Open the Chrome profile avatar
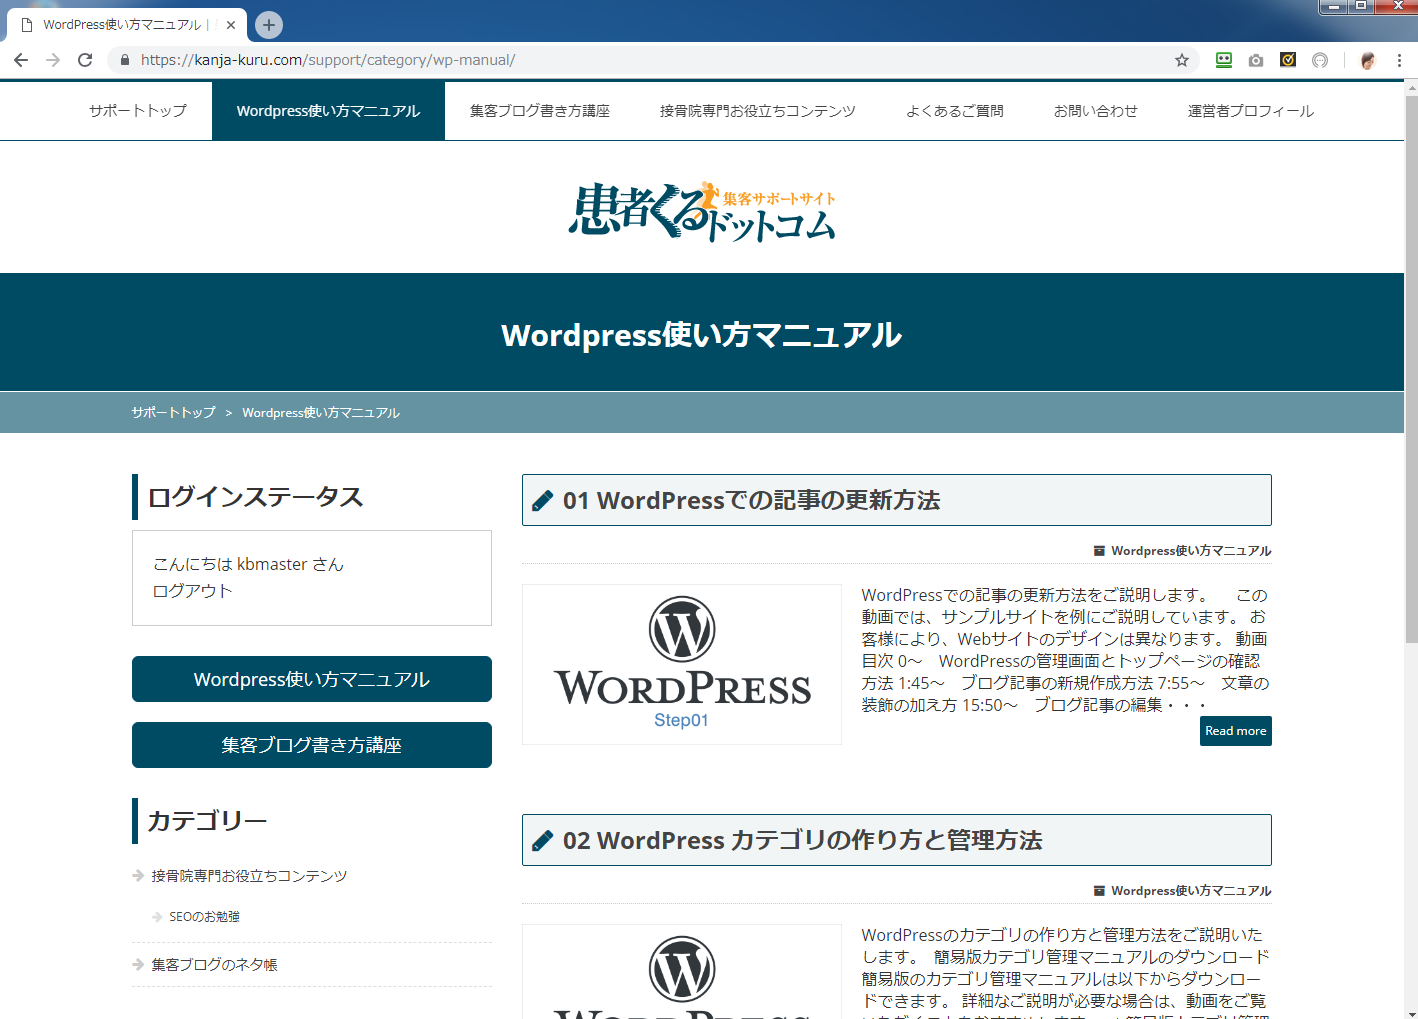The width and height of the screenshot is (1418, 1019). pos(1368,60)
